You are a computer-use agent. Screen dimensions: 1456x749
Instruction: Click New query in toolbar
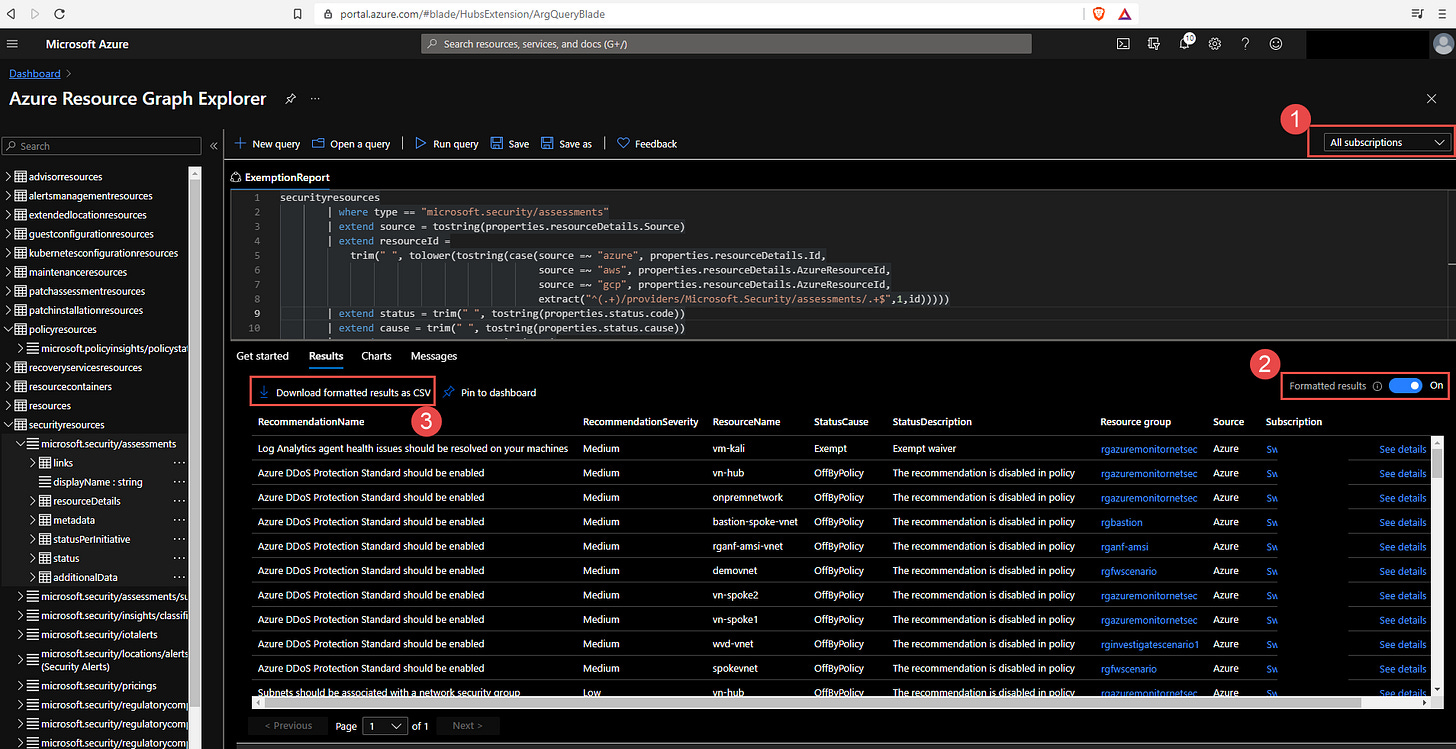pos(268,144)
